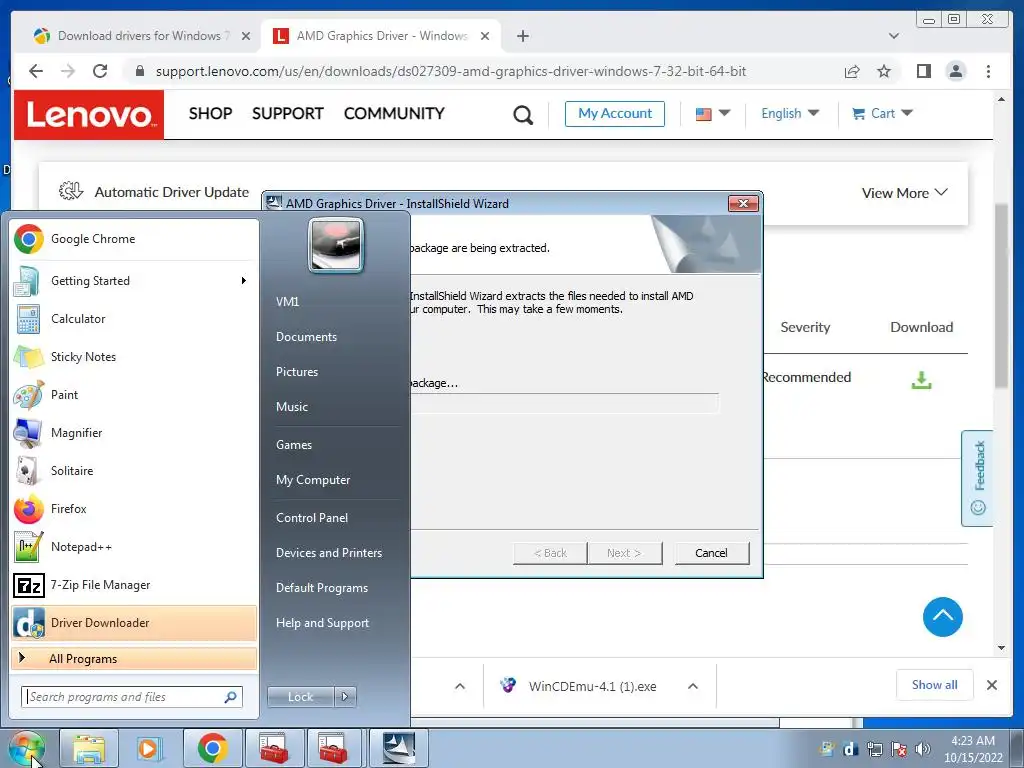Open Pictures from Start menu

click(x=297, y=372)
